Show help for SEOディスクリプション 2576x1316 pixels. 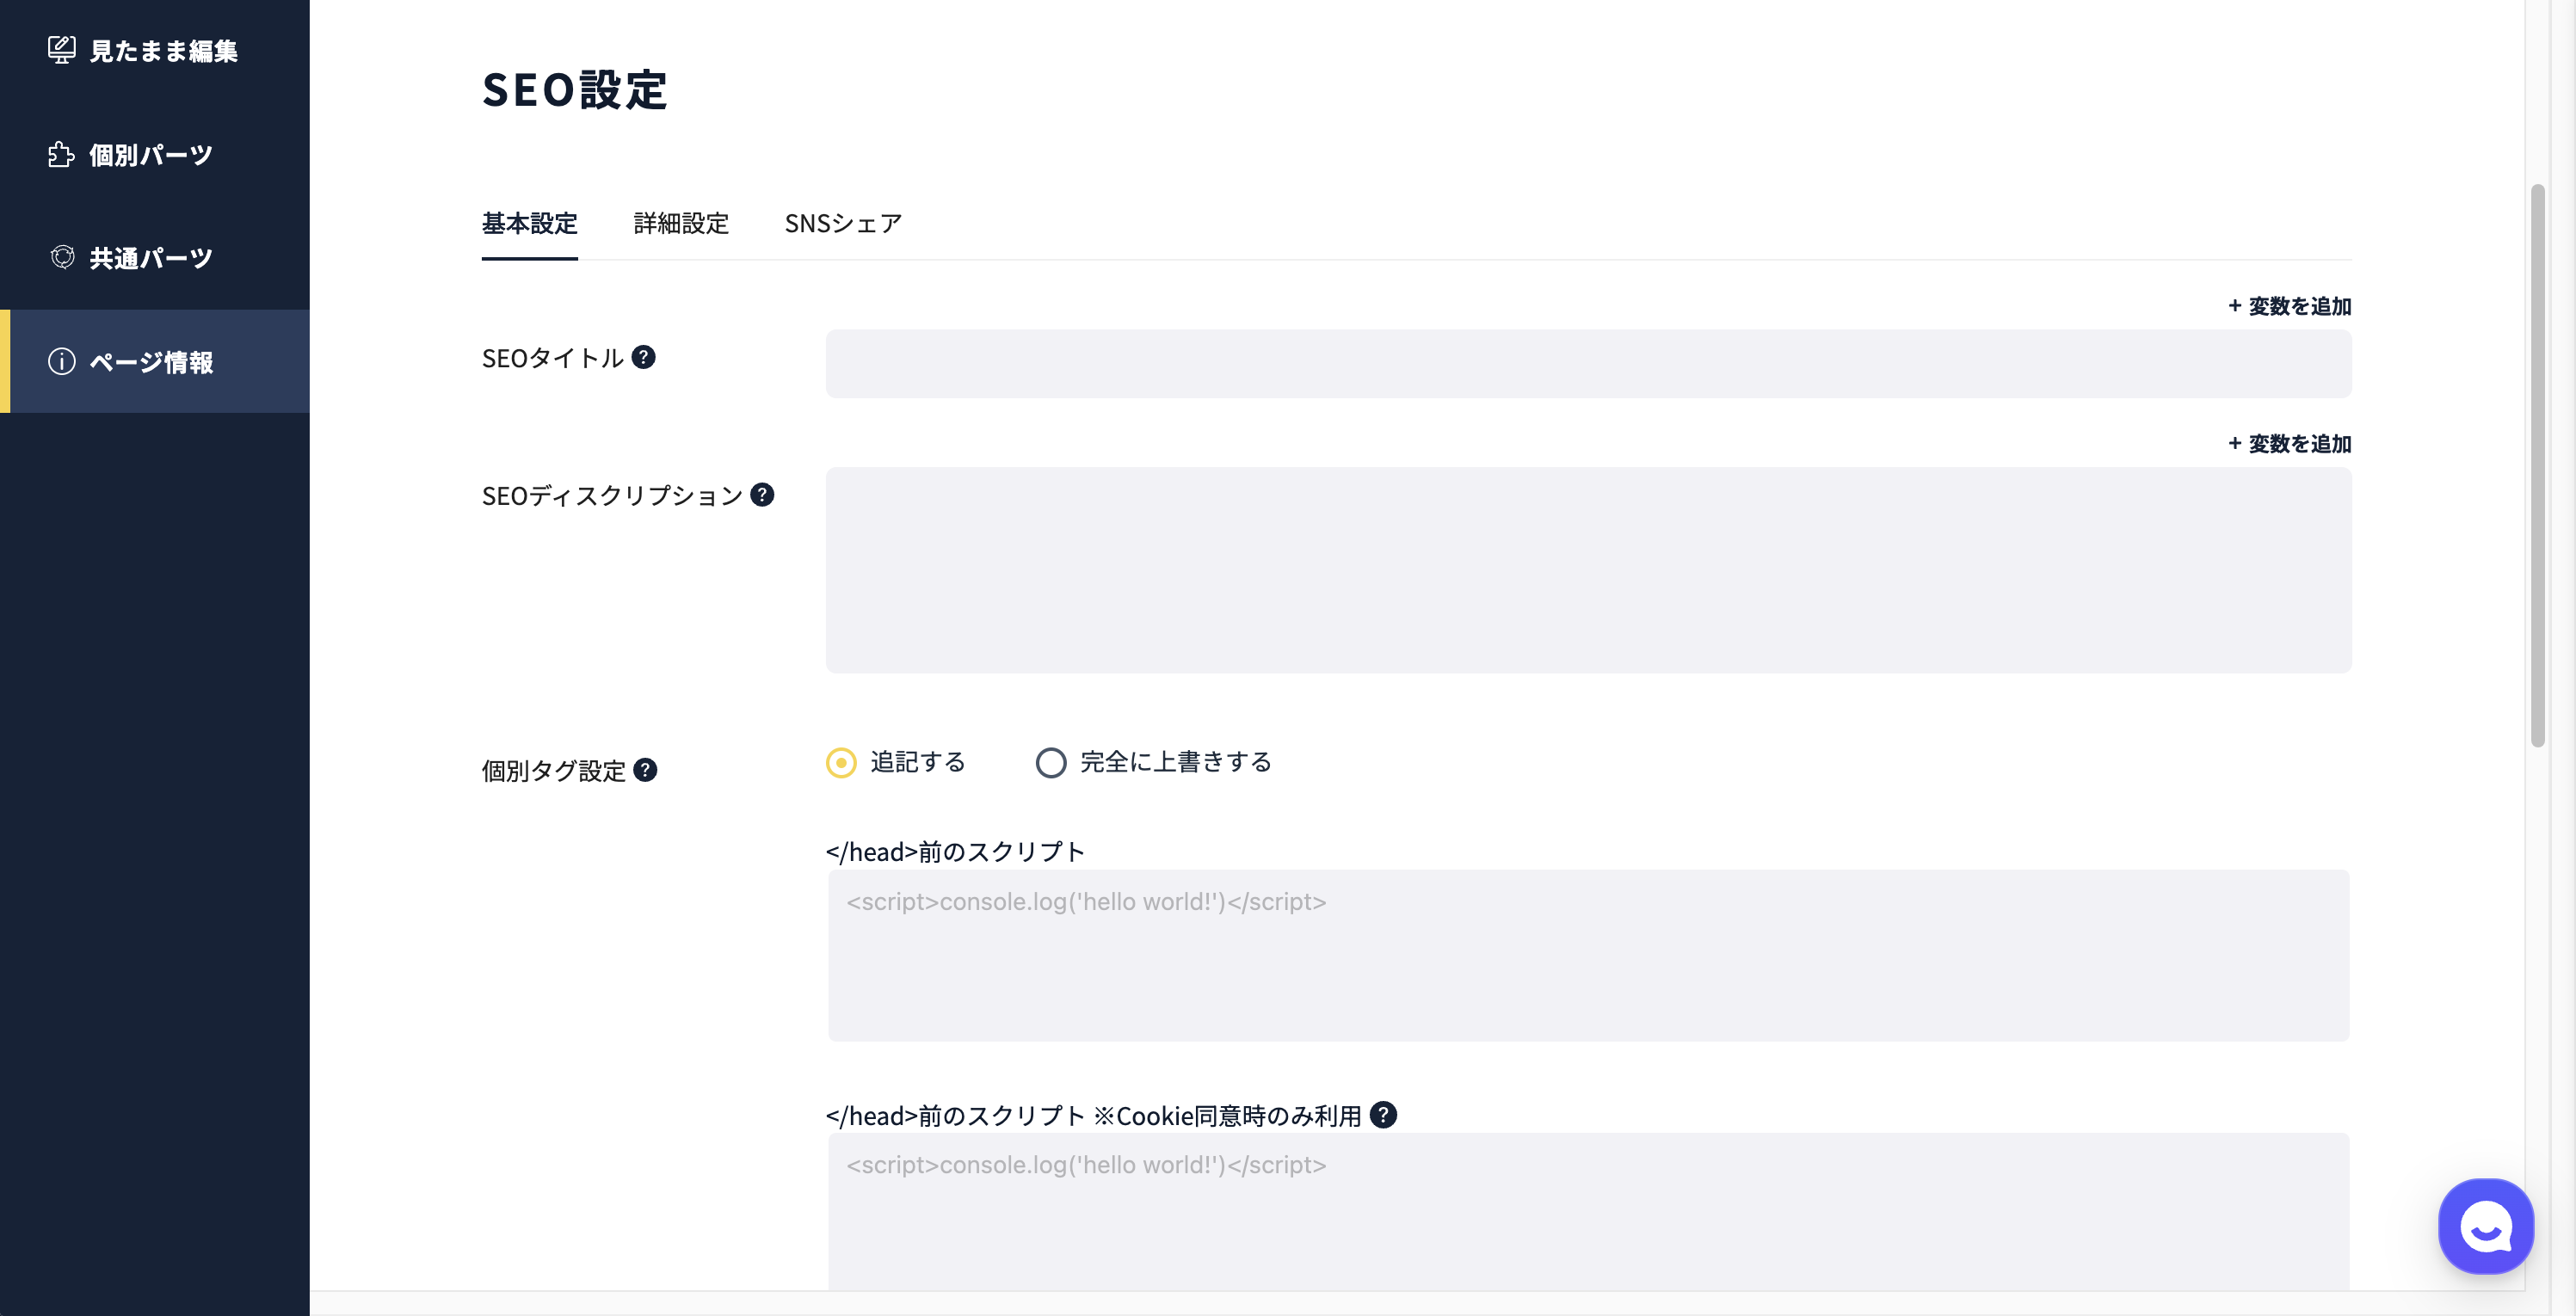click(762, 494)
